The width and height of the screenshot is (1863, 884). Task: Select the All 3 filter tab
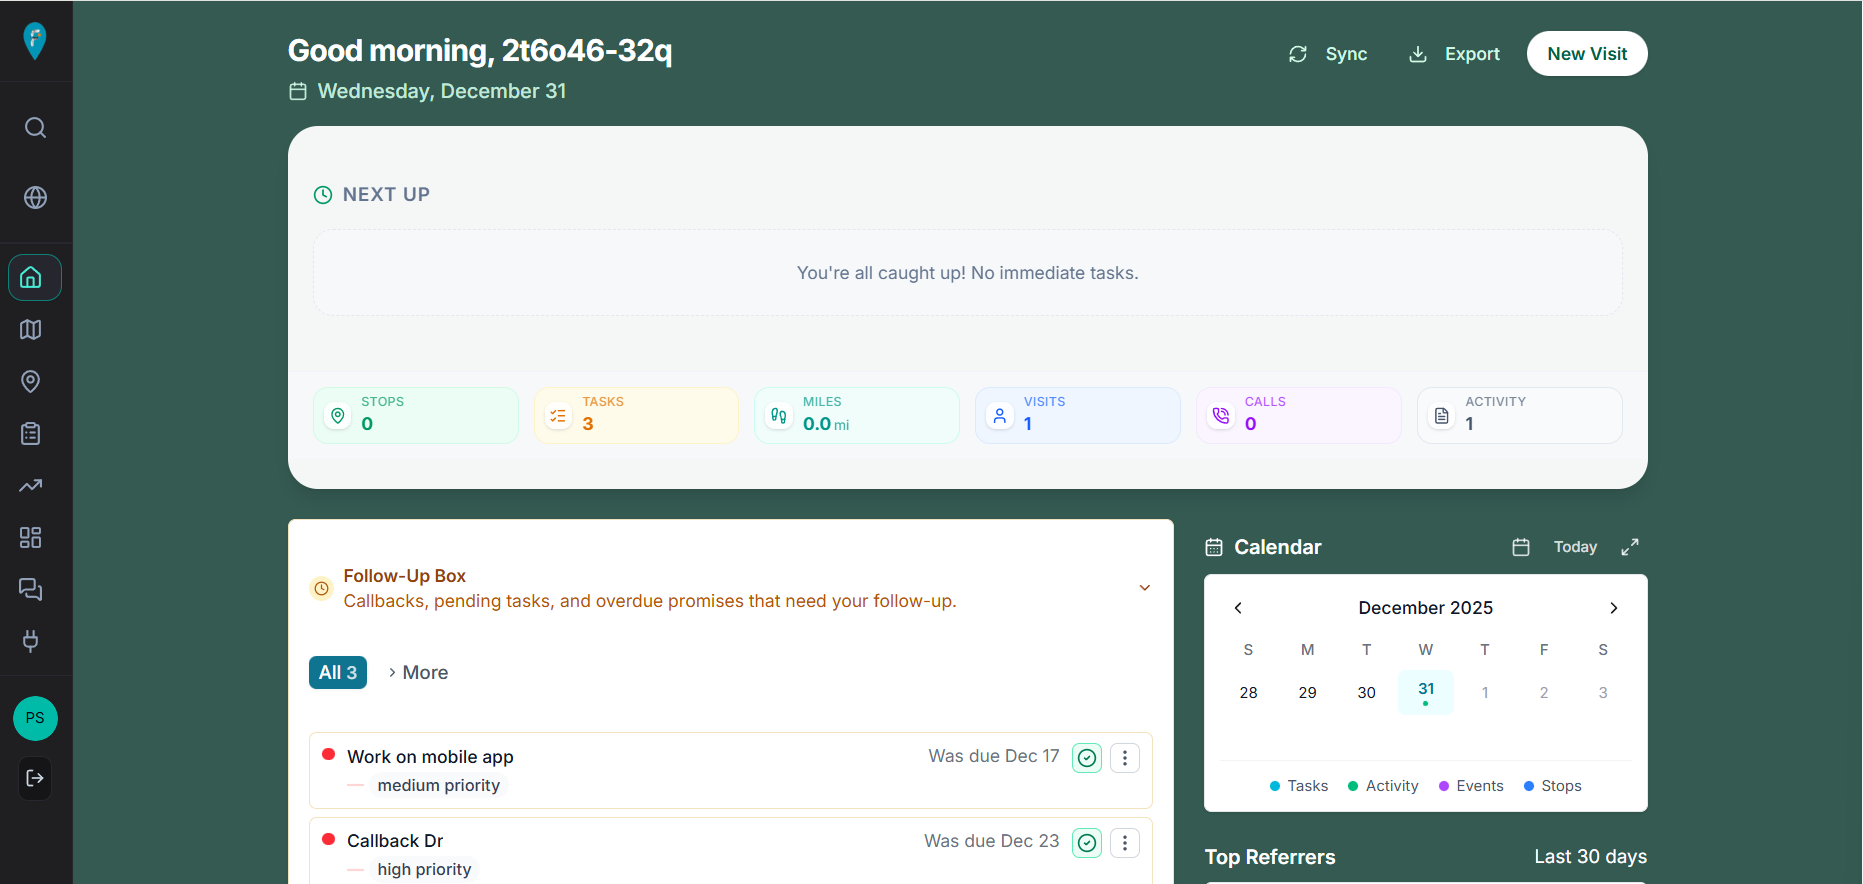338,673
